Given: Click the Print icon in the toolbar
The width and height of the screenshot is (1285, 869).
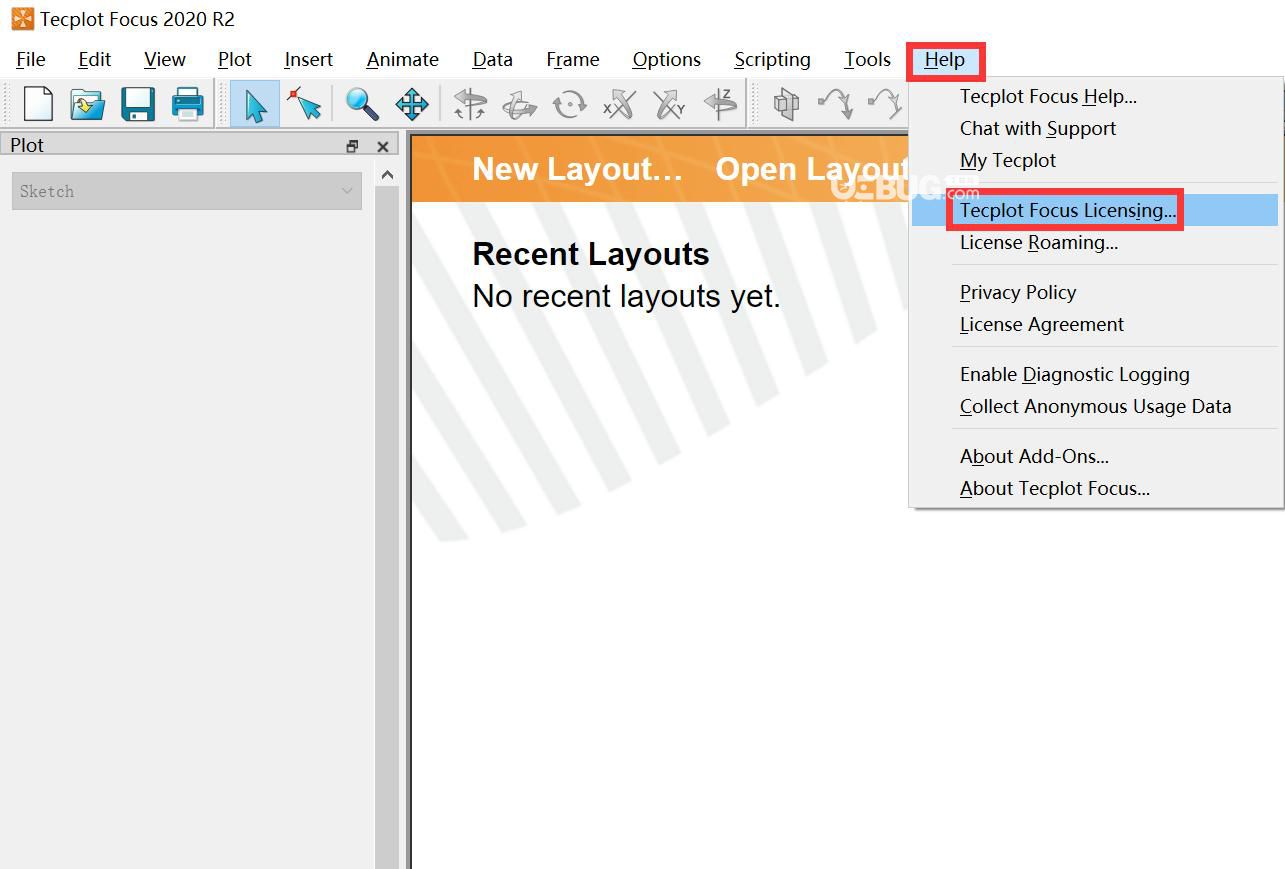Looking at the screenshot, I should click(x=187, y=104).
